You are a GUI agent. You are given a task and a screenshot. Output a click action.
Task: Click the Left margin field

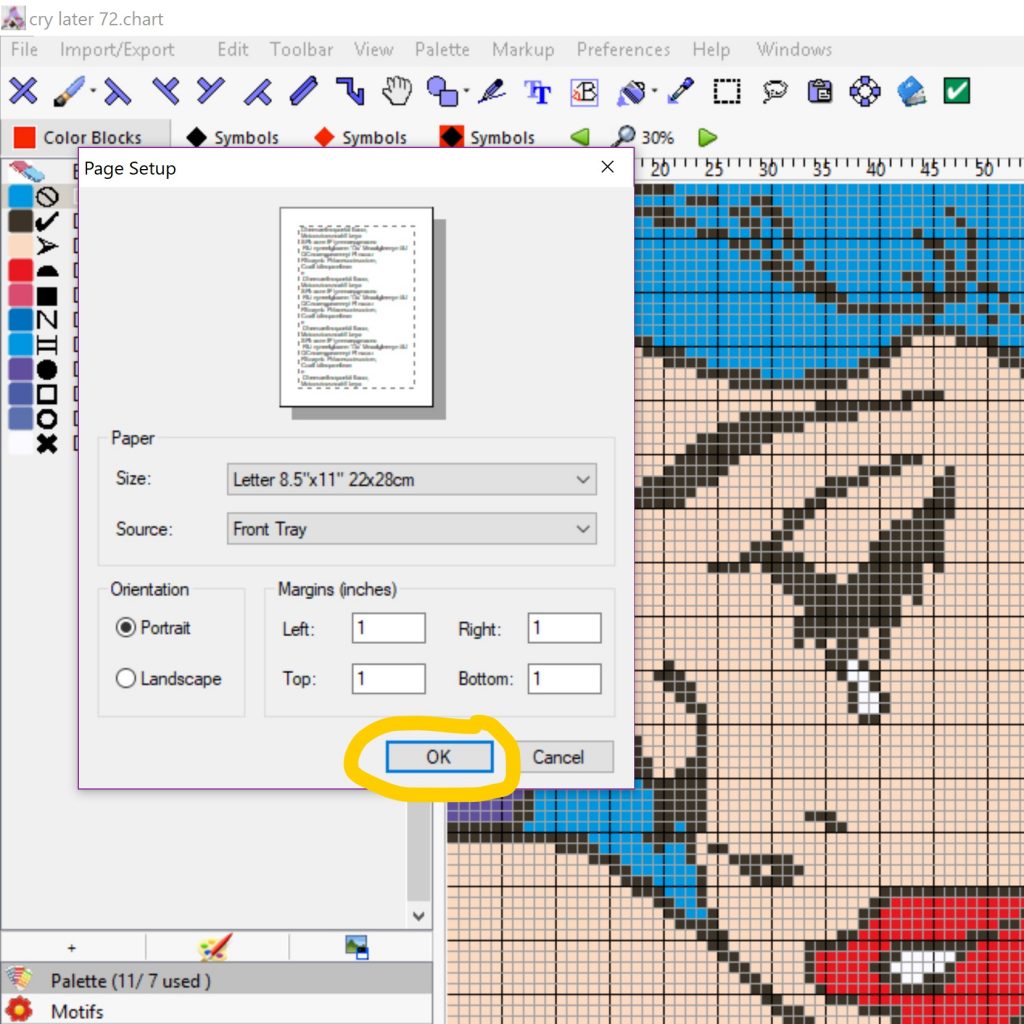(x=389, y=628)
